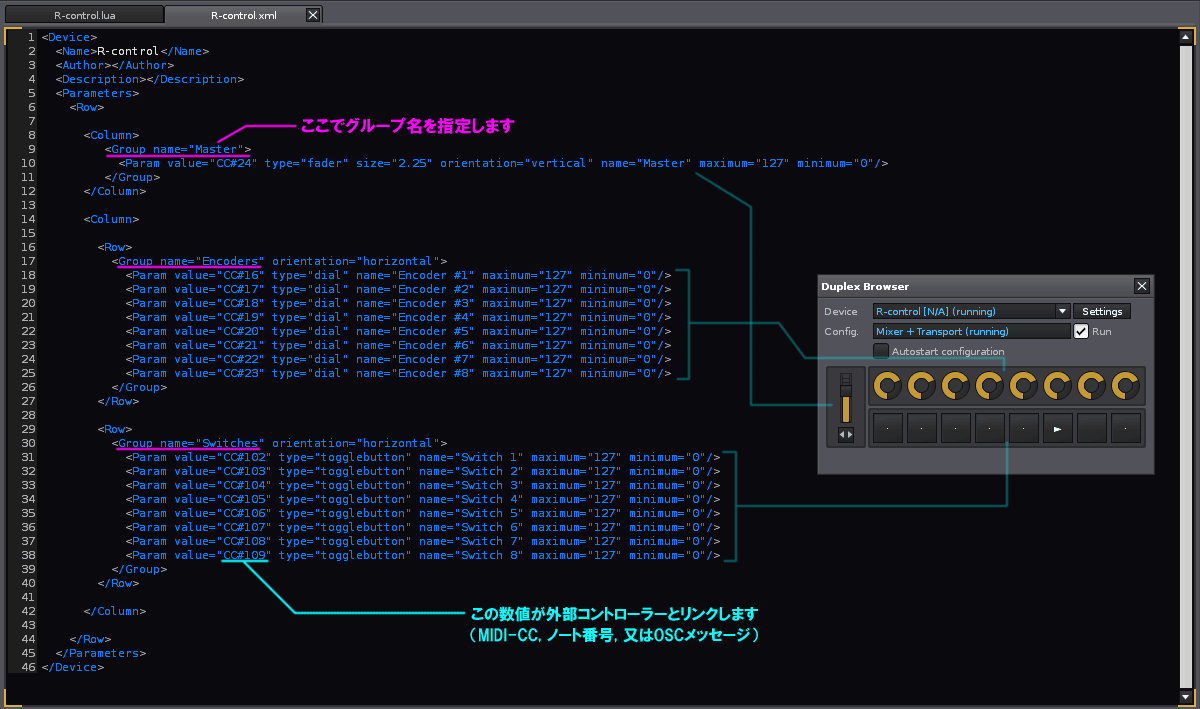Click the second switch button pad
Screen dimensions: 1200x709
coord(921,427)
